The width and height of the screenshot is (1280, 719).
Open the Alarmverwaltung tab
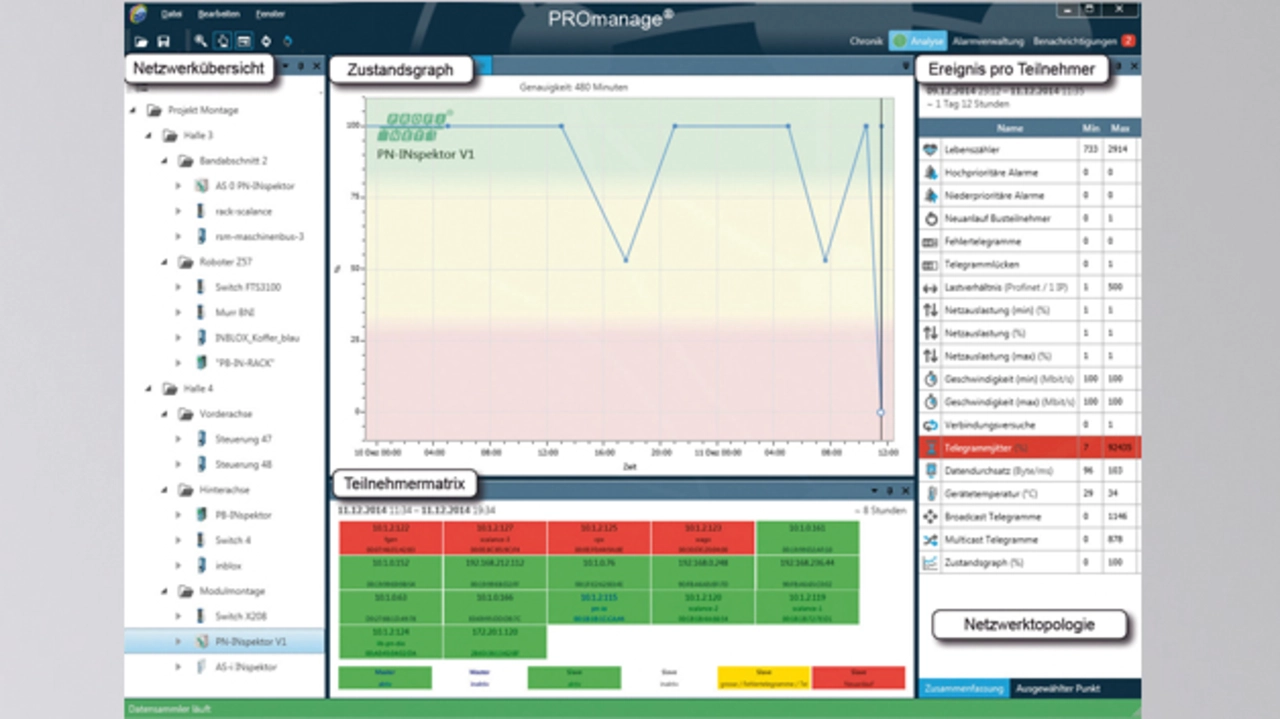pyautogui.click(x=989, y=41)
